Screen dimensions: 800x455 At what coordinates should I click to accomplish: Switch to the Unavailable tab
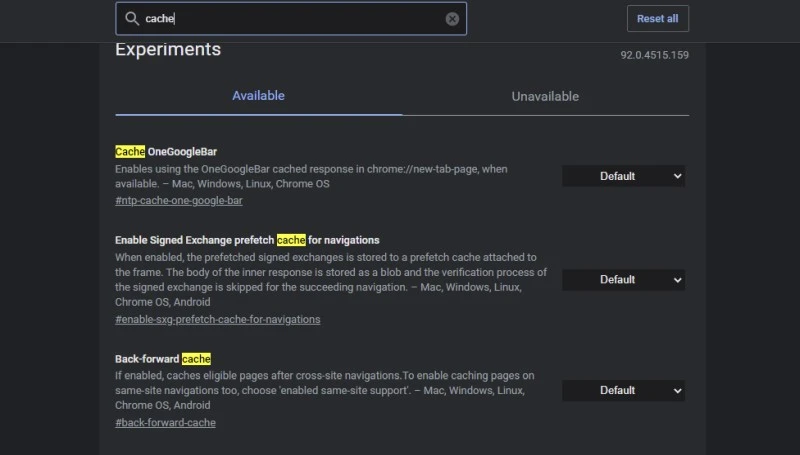(545, 97)
